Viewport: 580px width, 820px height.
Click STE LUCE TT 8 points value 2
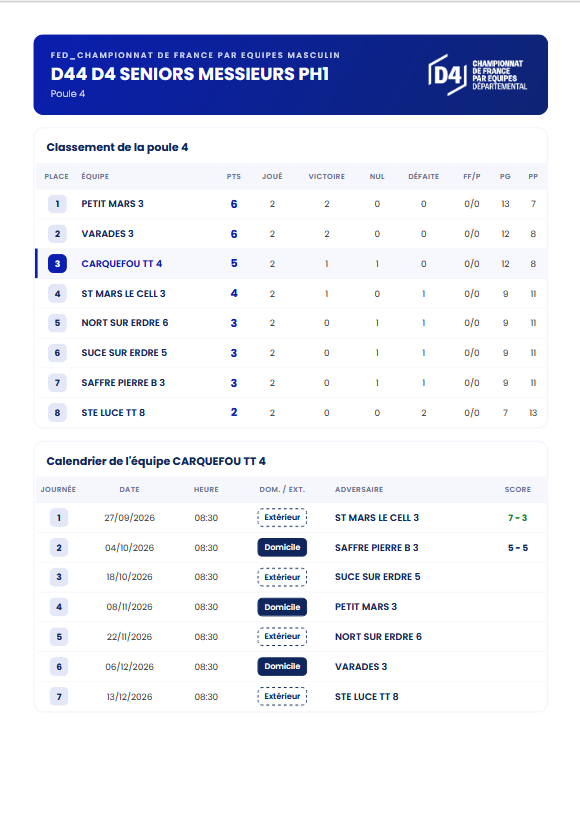point(234,413)
